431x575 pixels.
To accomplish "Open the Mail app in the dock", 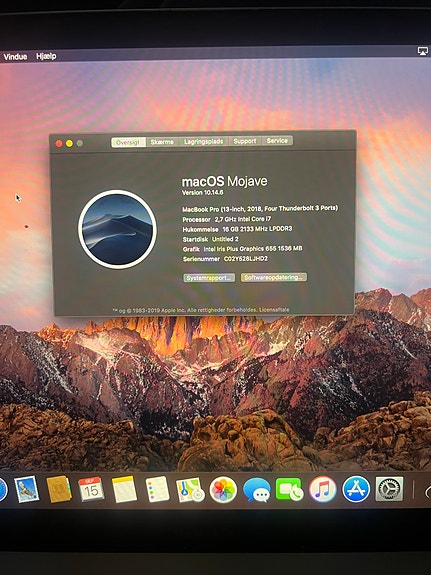I will 26,489.
